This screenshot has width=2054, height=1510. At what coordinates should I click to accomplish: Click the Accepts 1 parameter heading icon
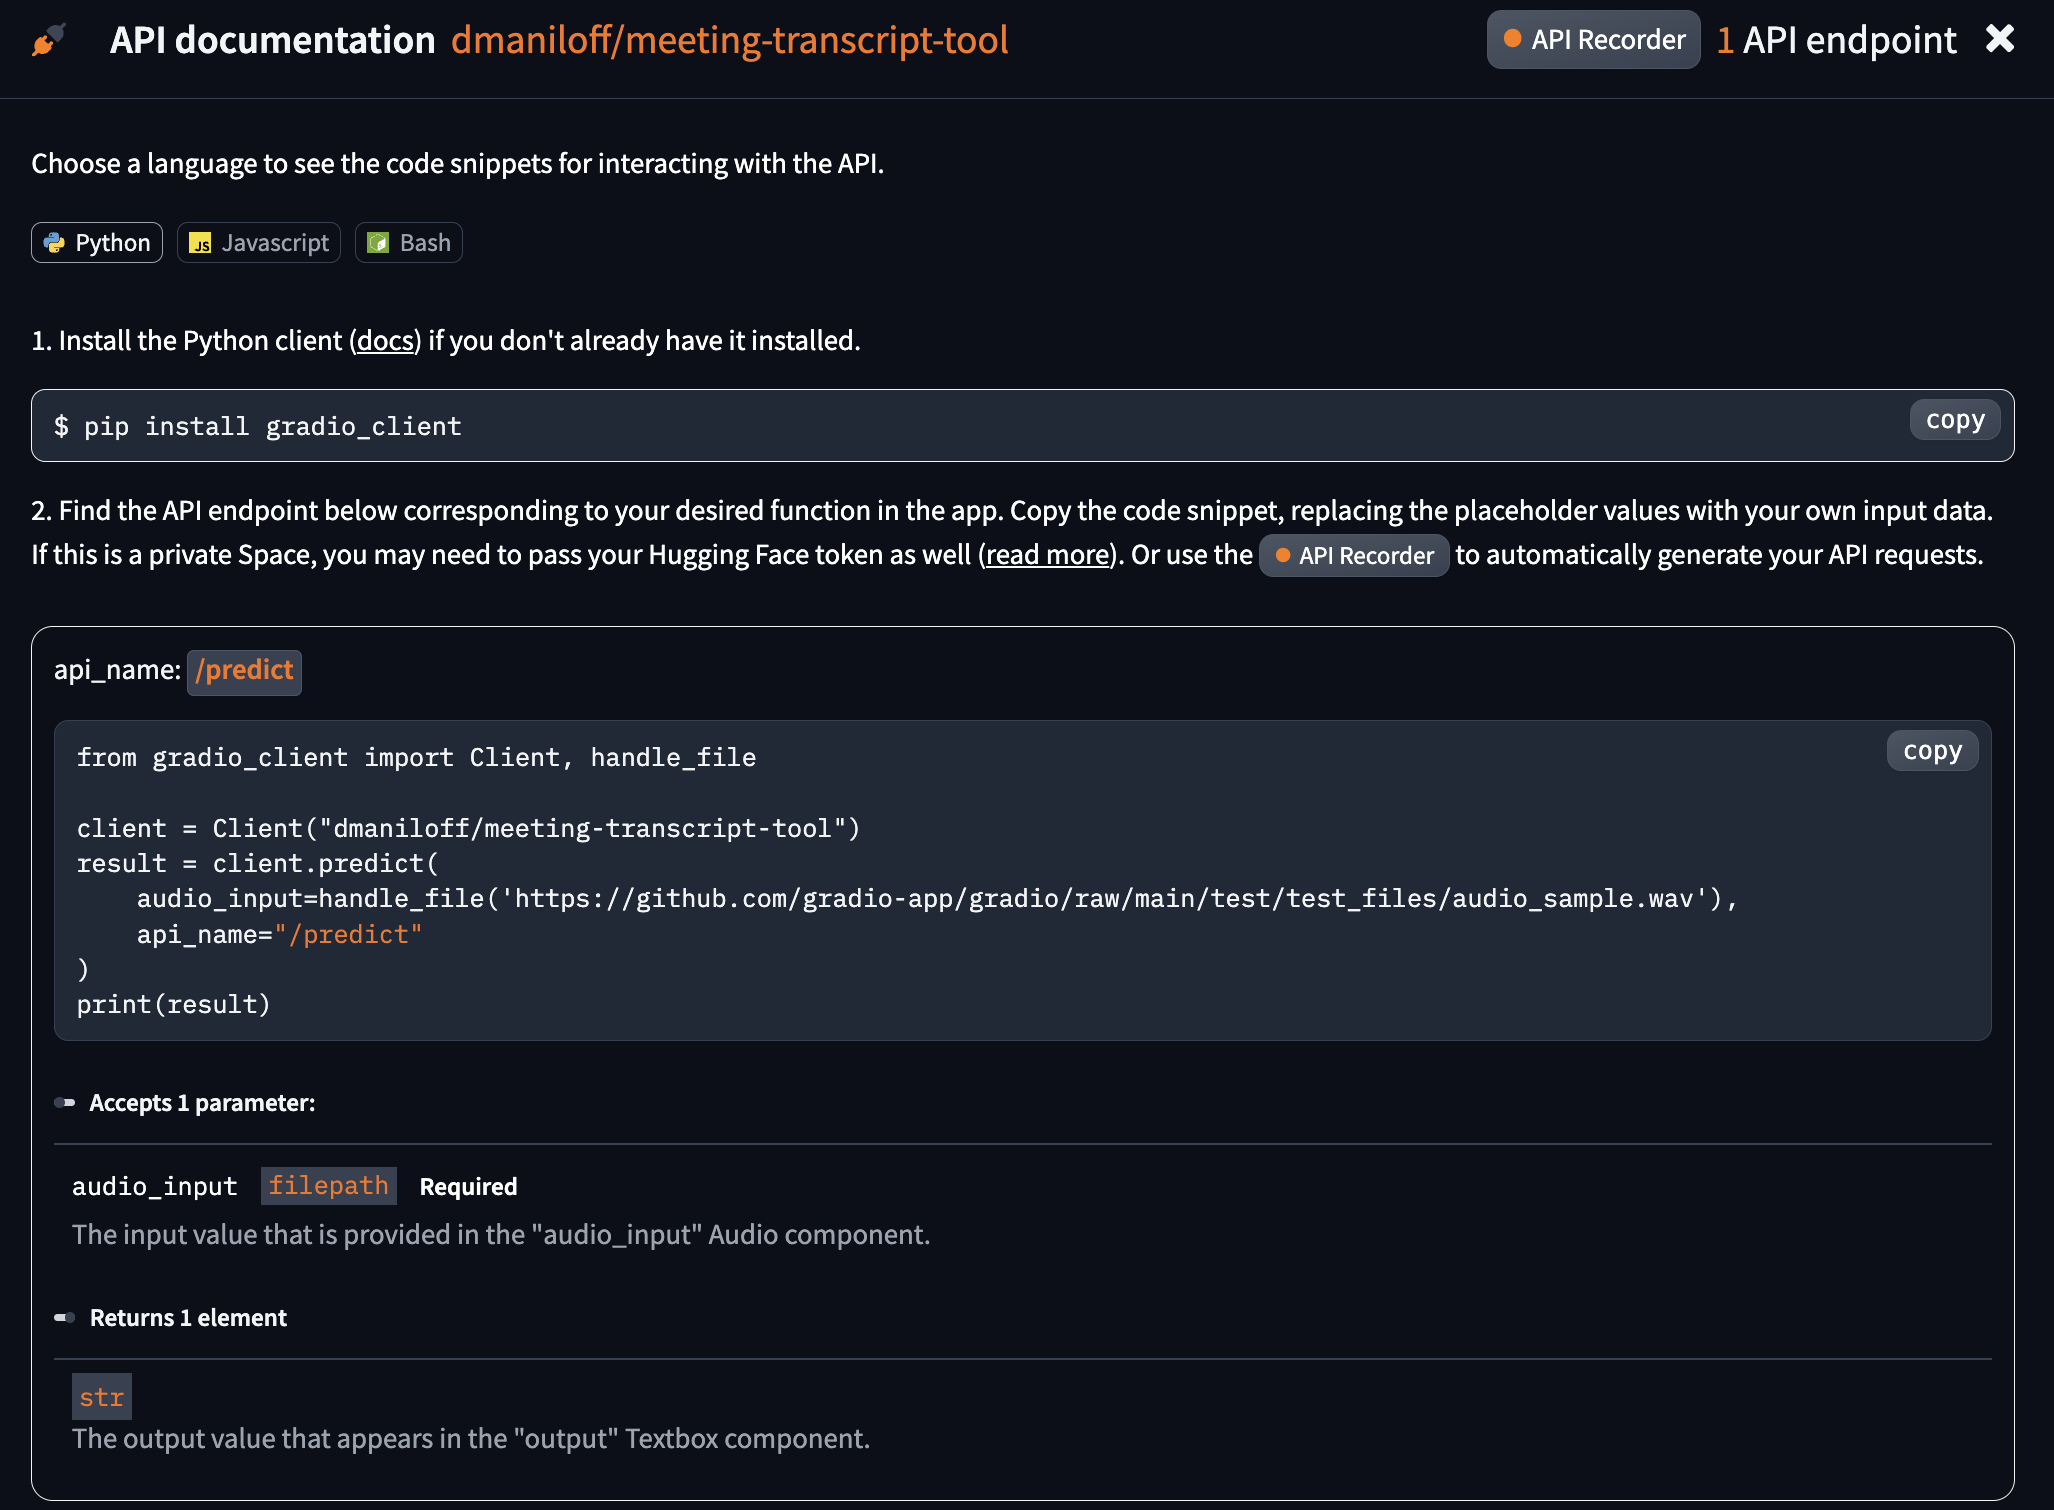(65, 1103)
